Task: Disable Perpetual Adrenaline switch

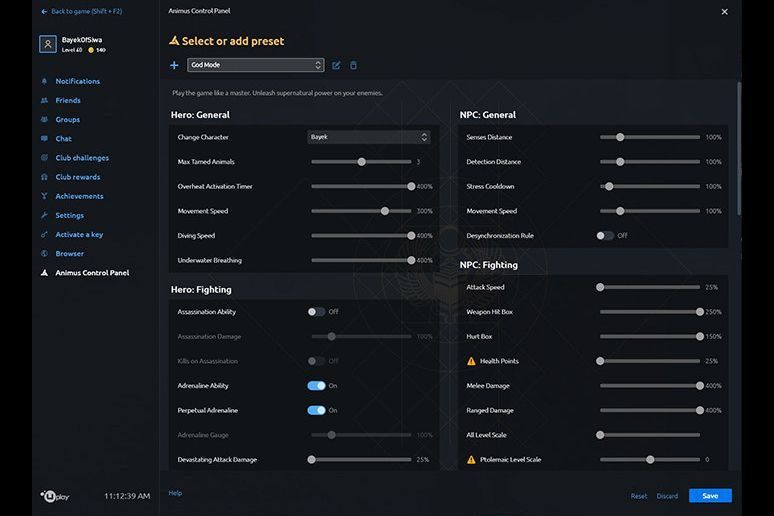Action: pyautogui.click(x=316, y=410)
